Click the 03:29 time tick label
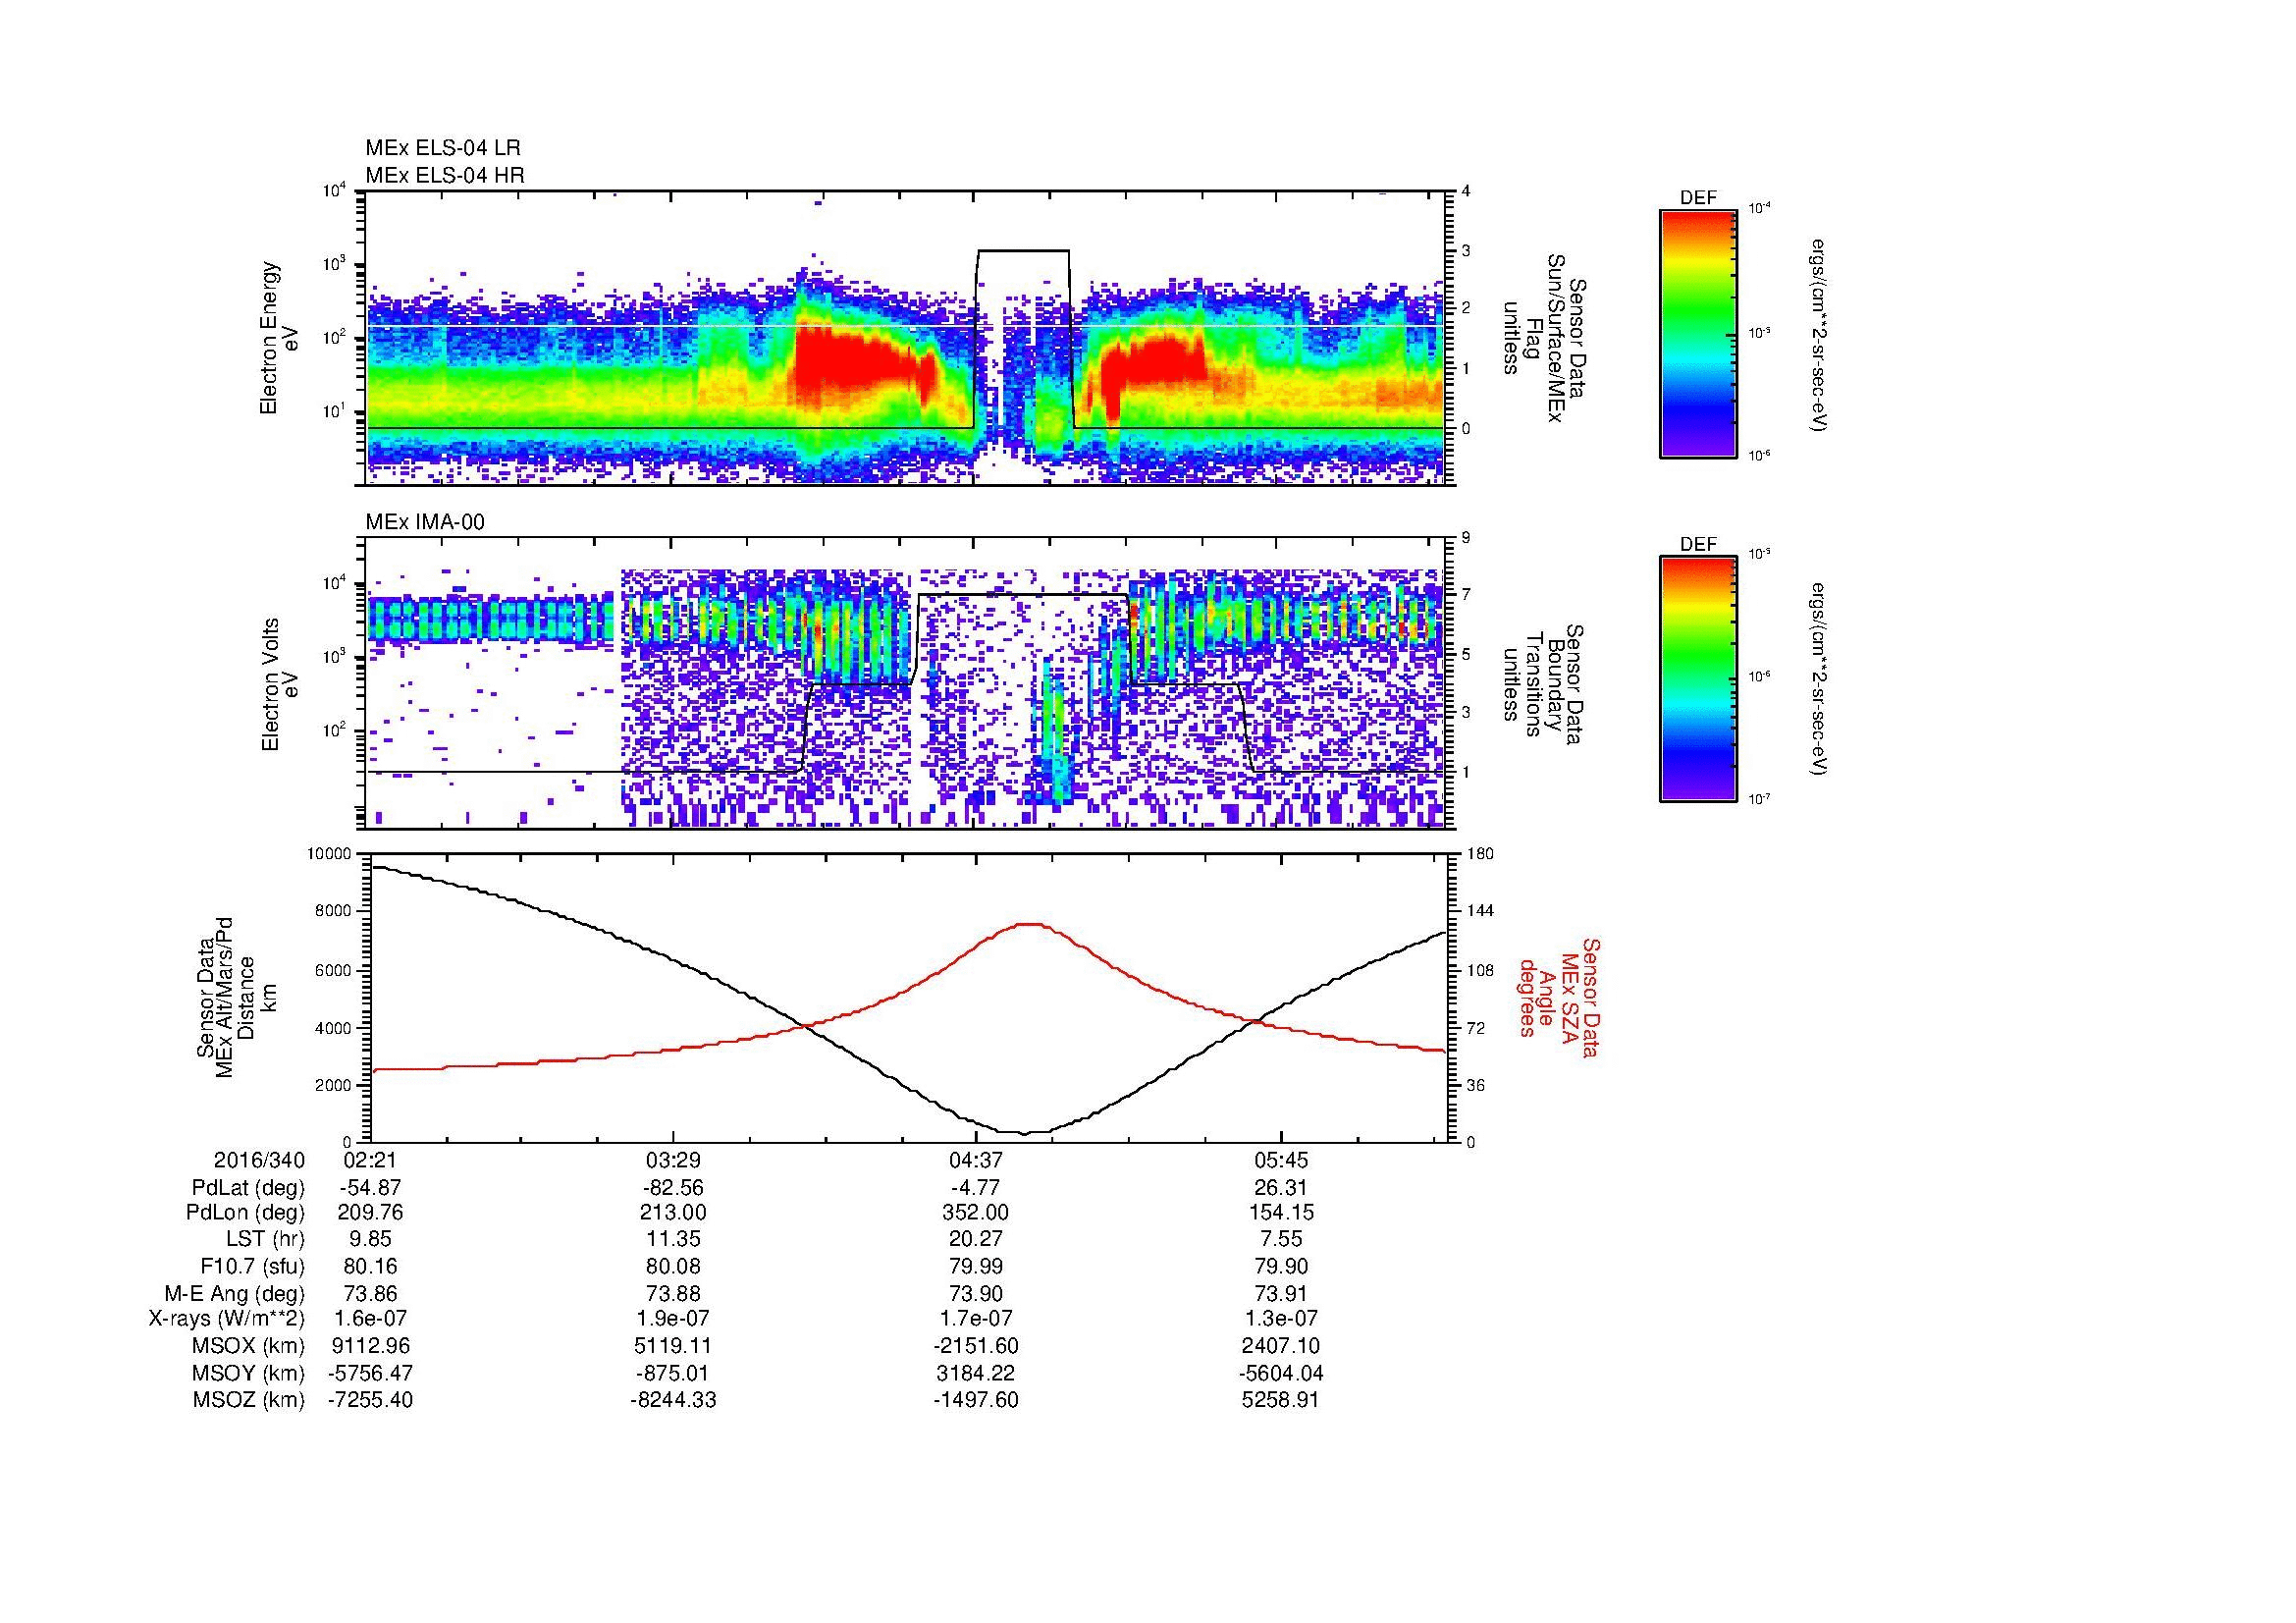 [x=673, y=1161]
